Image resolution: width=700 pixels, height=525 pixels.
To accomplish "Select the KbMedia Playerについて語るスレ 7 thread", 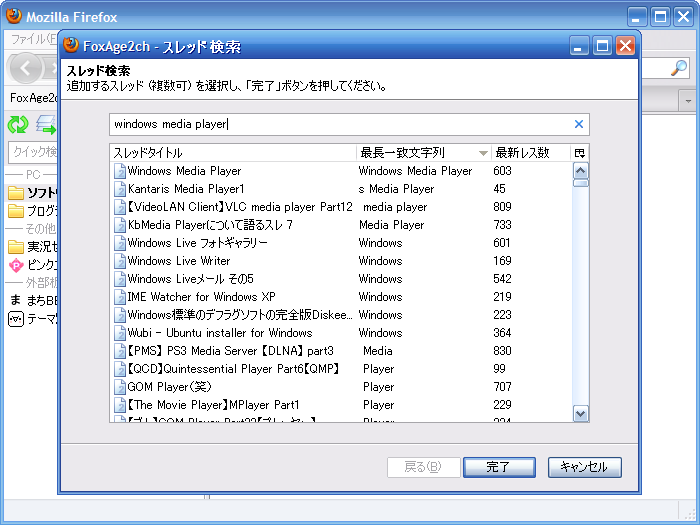I will coord(341,225).
